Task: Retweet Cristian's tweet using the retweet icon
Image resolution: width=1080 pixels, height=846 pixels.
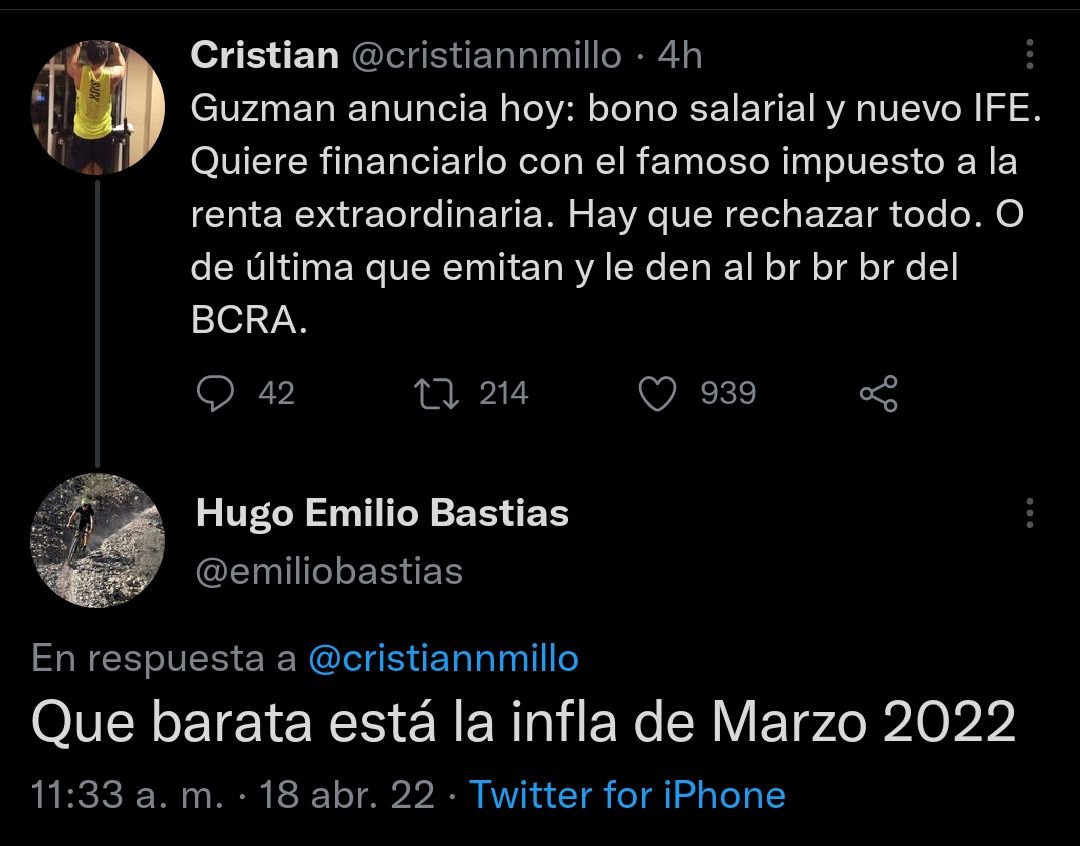Action: (x=438, y=393)
